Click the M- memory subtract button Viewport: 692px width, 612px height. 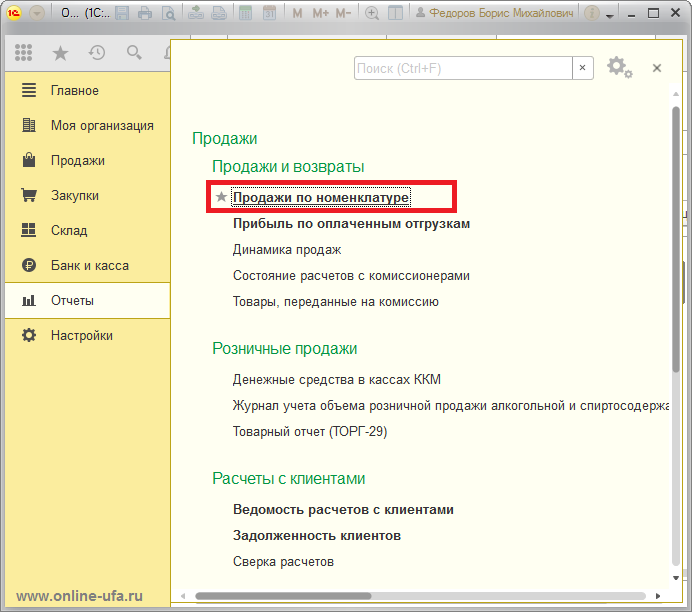click(x=343, y=13)
